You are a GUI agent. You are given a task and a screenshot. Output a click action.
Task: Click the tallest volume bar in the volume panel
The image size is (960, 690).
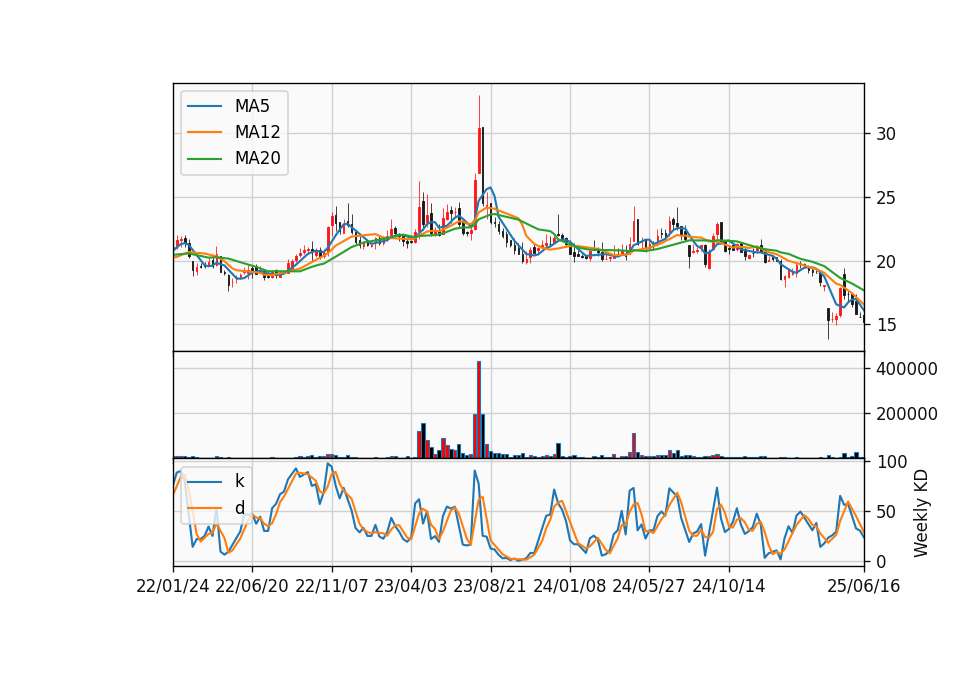(479, 410)
